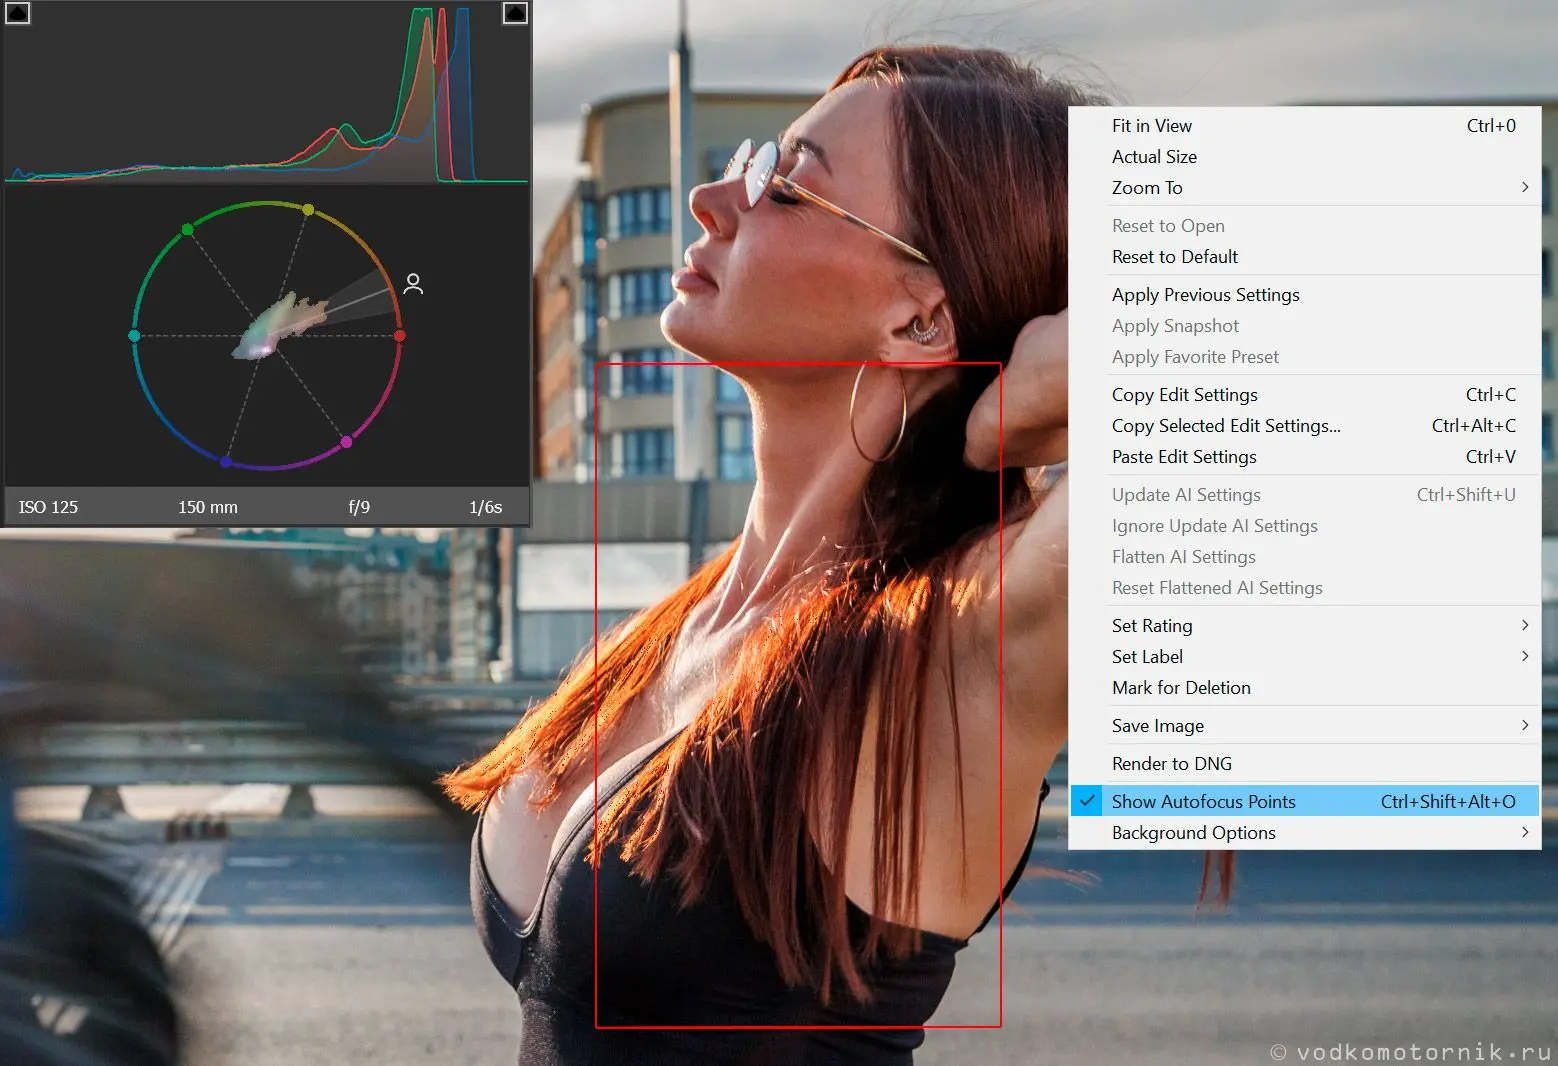Expand the Background Options submenu
Image resolution: width=1558 pixels, height=1066 pixels.
1305,833
